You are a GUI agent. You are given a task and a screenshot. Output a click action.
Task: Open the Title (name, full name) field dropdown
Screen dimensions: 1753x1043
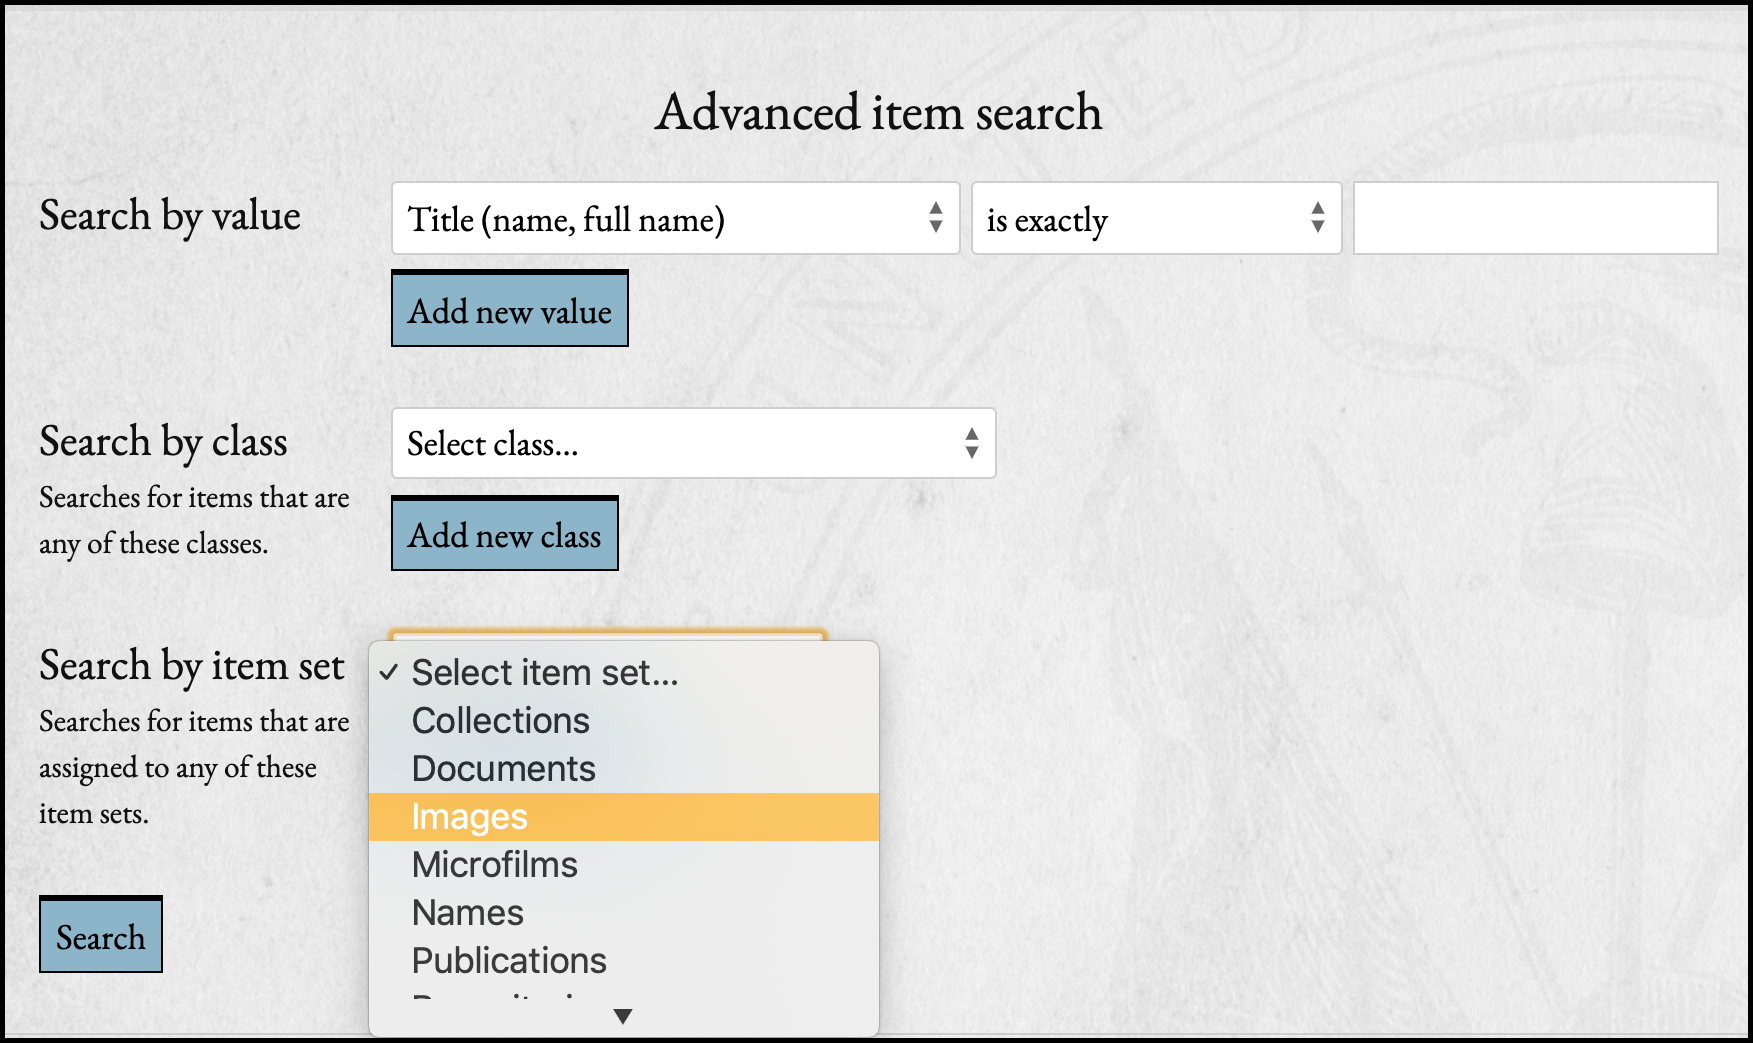(675, 219)
